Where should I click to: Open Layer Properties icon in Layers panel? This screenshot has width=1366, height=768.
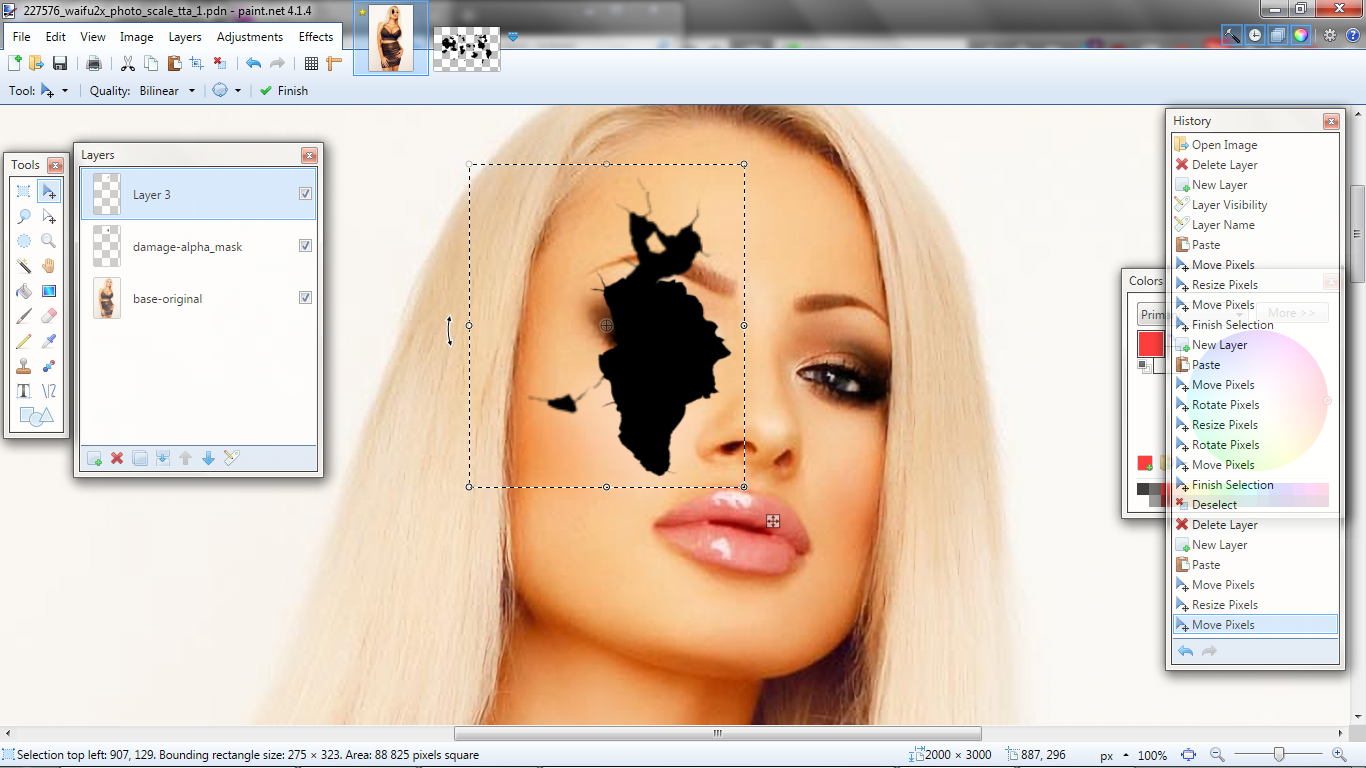[232, 458]
